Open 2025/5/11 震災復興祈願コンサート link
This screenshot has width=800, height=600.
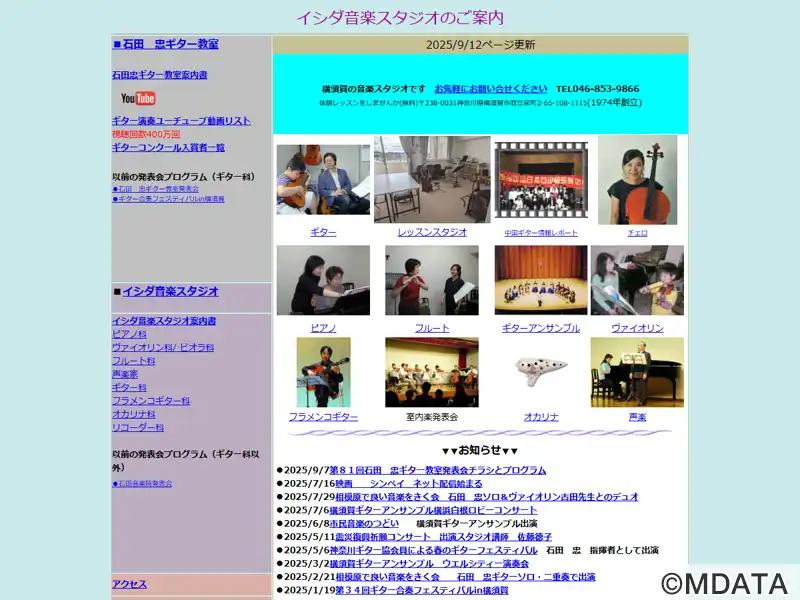click(443, 537)
